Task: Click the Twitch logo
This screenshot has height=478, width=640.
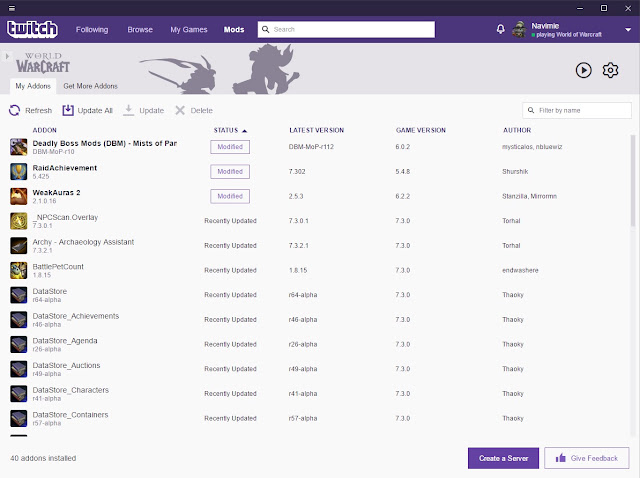Action: [32, 29]
